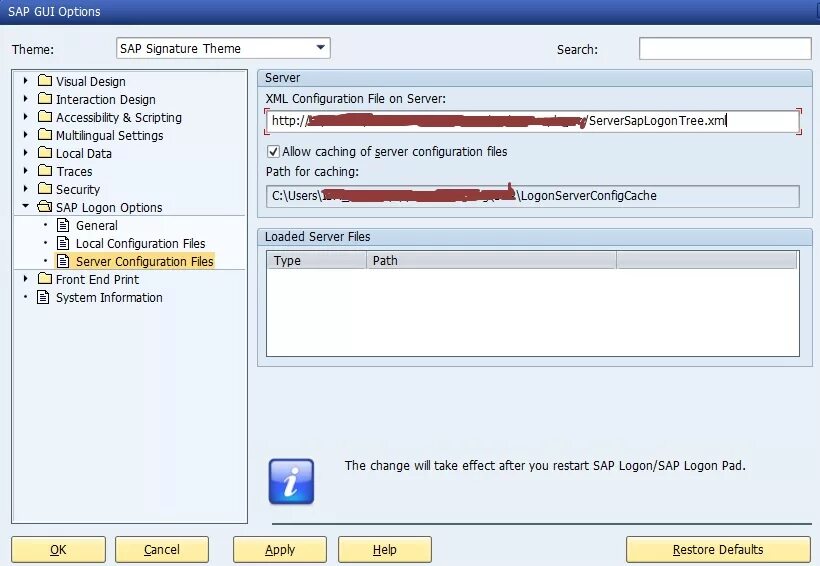Expand the Front End Print node arrow
820x566 pixels.
(25, 278)
